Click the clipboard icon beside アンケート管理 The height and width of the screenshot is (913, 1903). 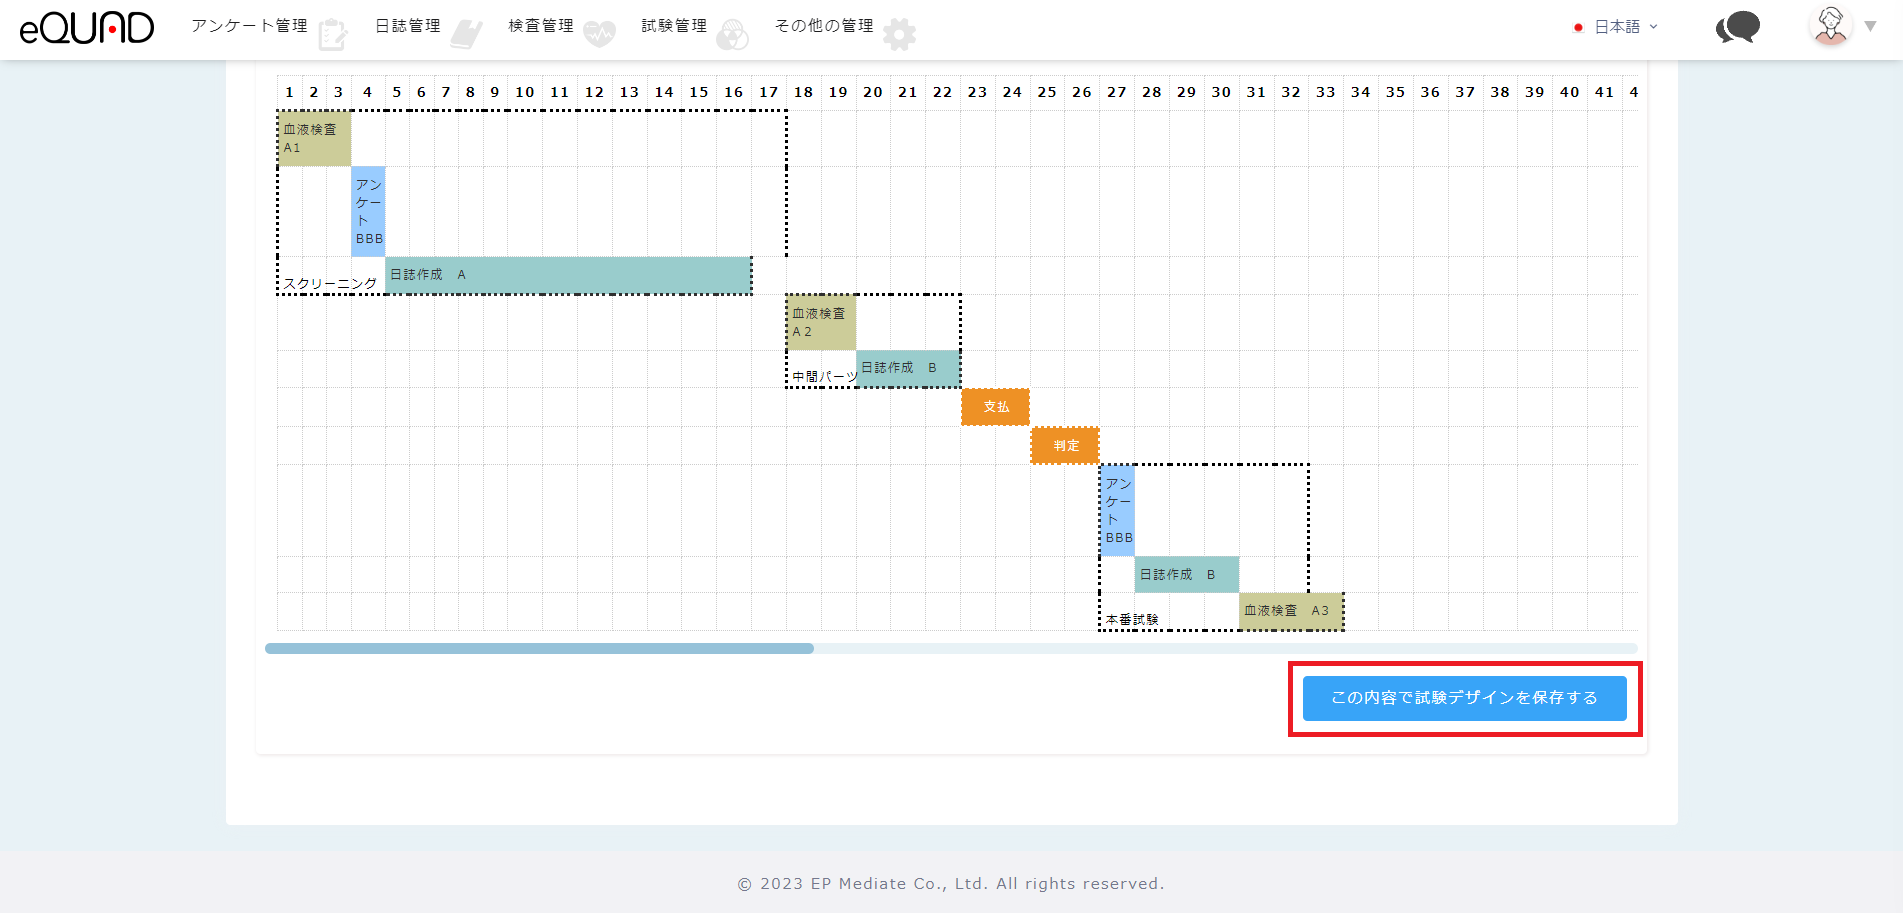click(x=332, y=35)
